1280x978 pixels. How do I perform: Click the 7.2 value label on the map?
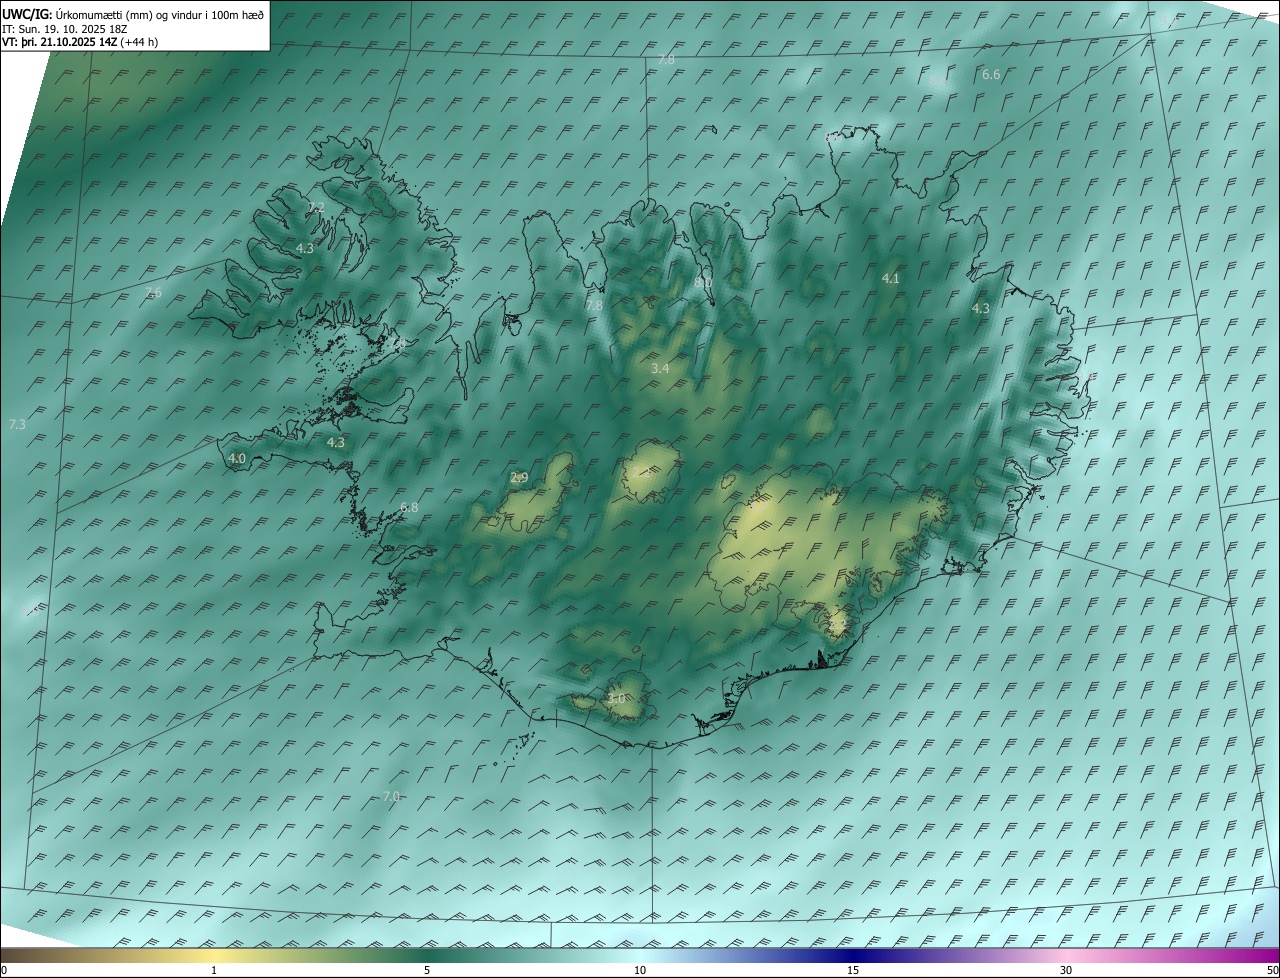point(317,207)
